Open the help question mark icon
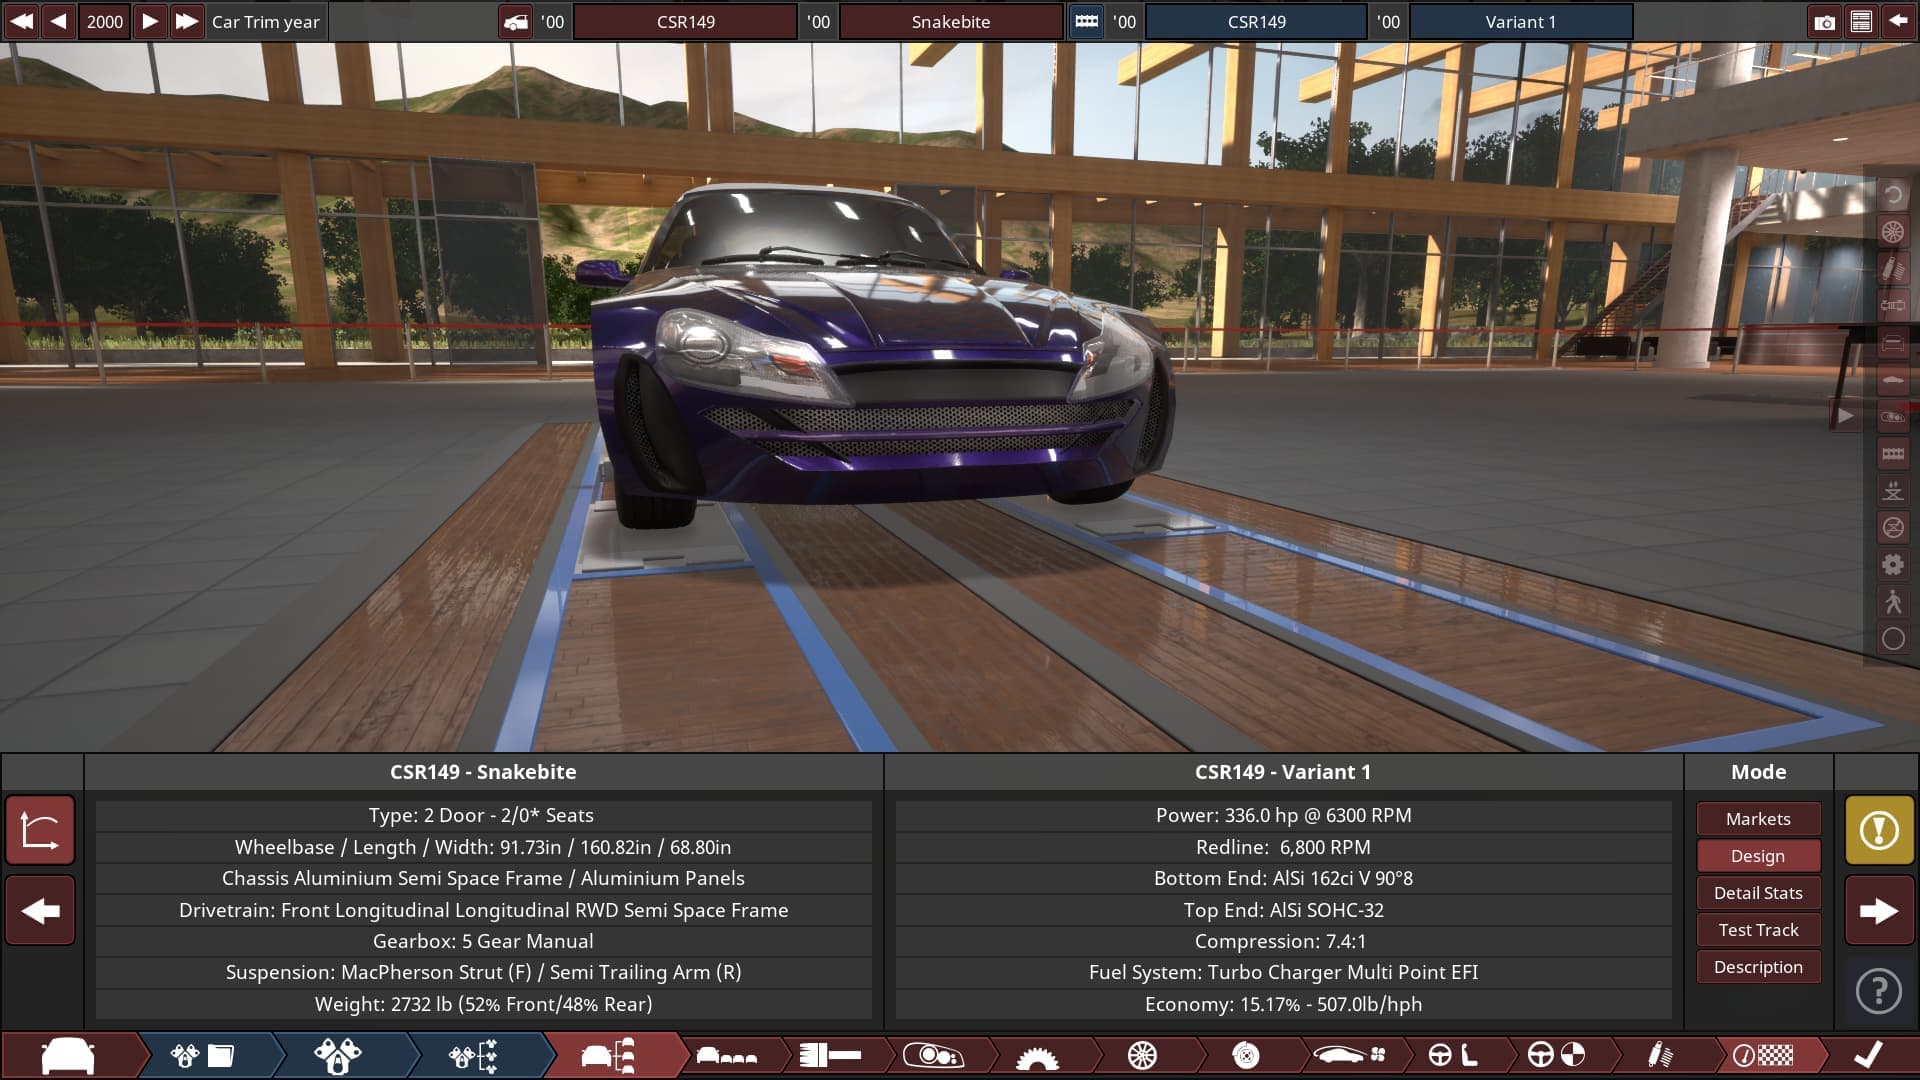The image size is (1920, 1080). click(x=1879, y=991)
